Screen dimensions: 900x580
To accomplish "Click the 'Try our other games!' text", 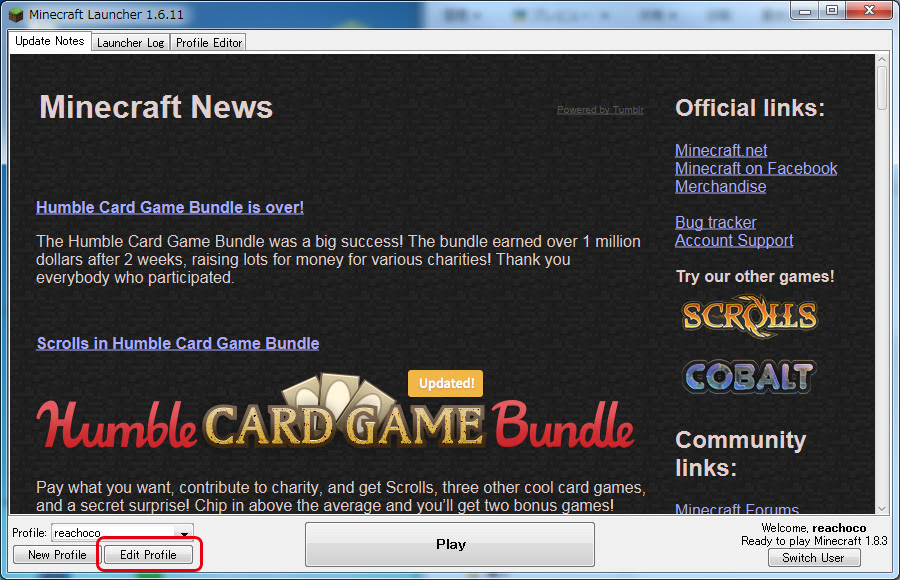I will 755,276.
